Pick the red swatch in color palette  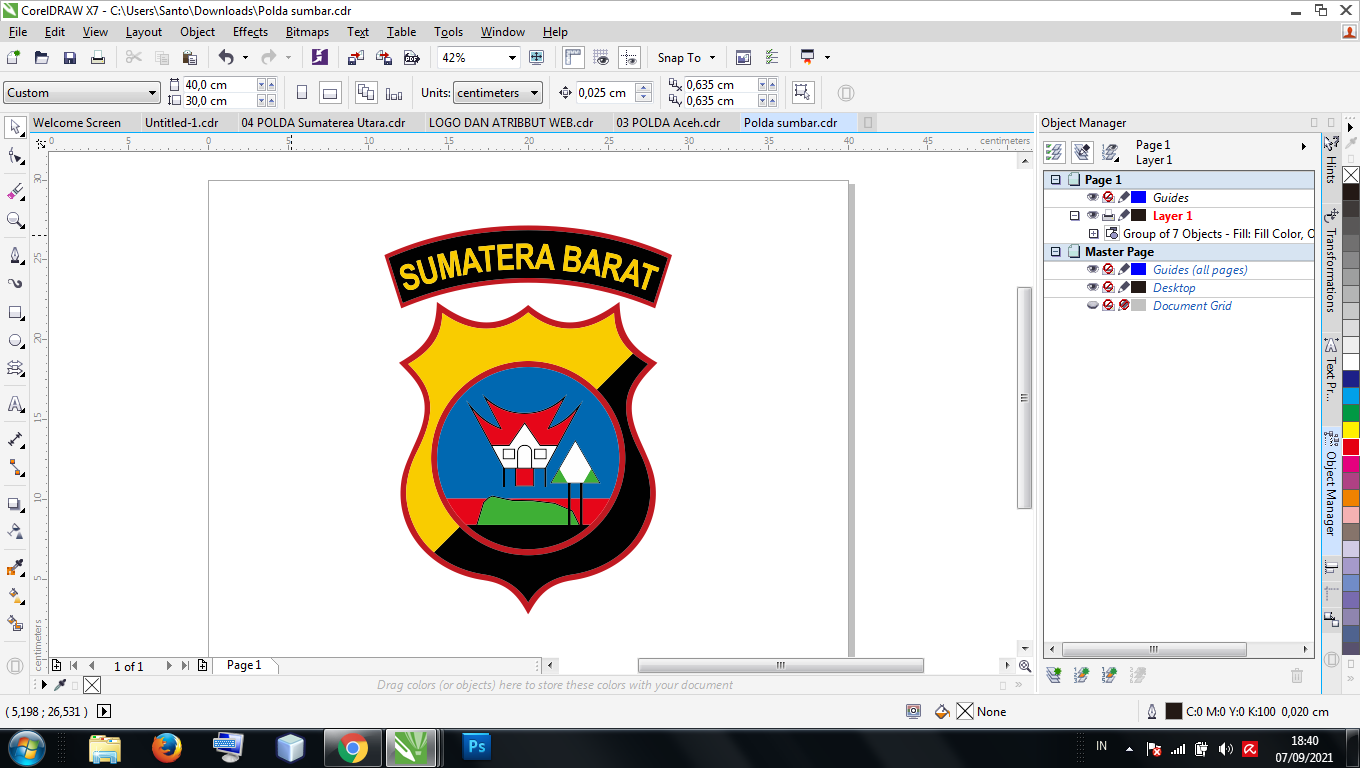pyautogui.click(x=1351, y=447)
